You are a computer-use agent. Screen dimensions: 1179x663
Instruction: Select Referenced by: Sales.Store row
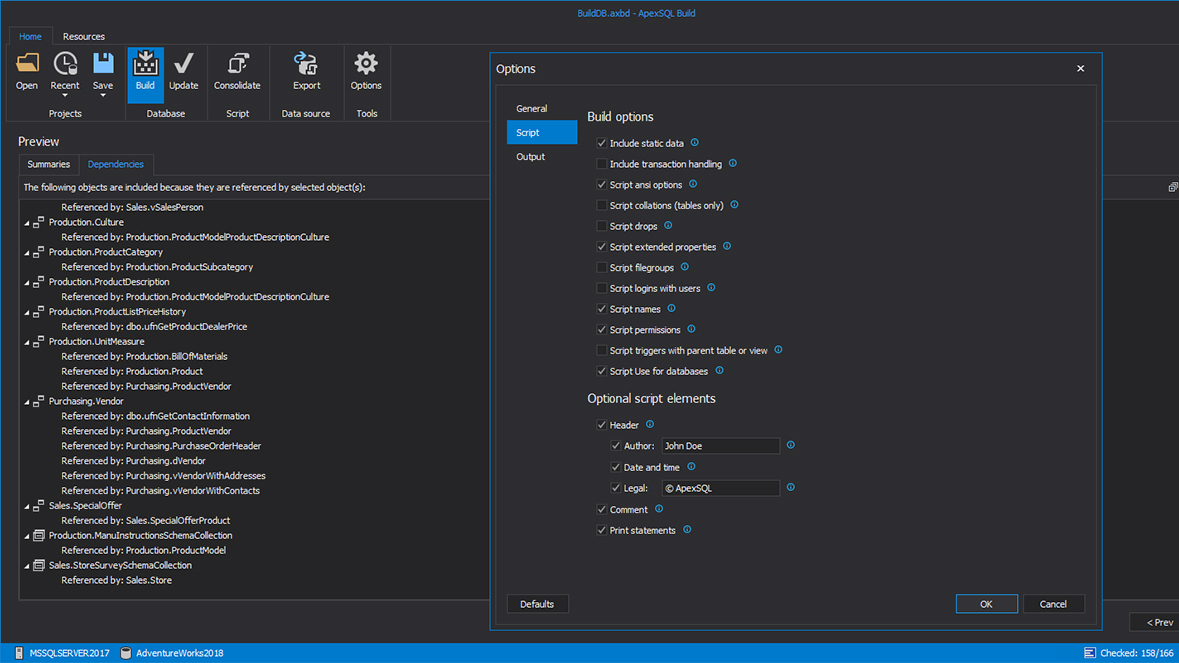point(117,580)
